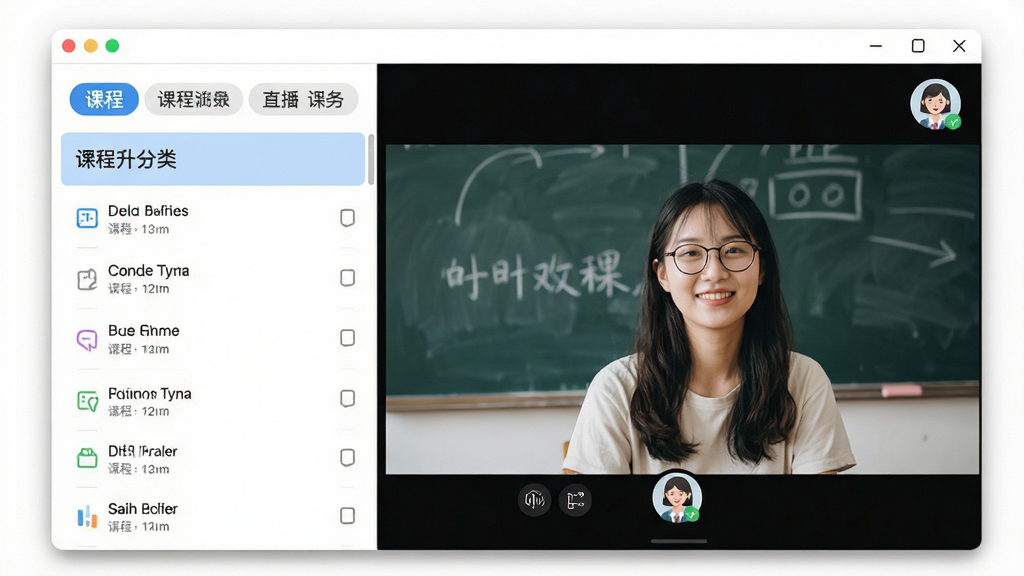Tick the Conde Tyna checkbox
The width and height of the screenshot is (1024, 576).
347,278
